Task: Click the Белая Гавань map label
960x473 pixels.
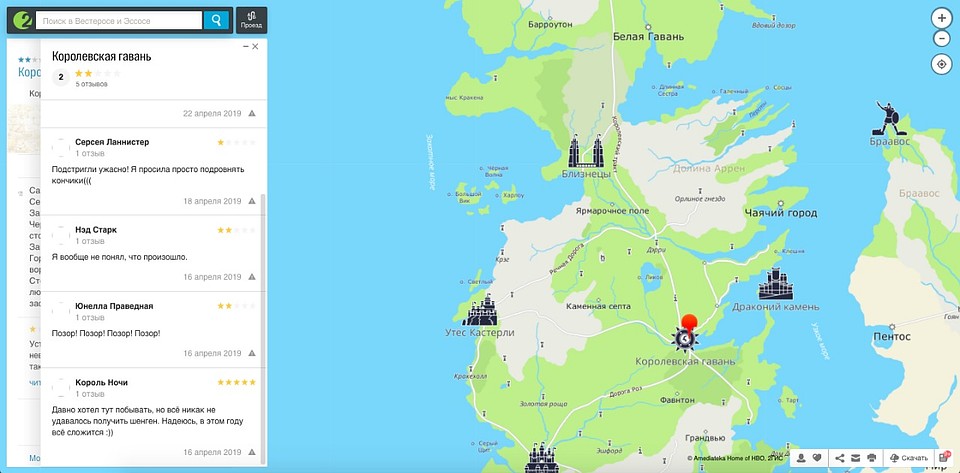Action: (x=648, y=37)
